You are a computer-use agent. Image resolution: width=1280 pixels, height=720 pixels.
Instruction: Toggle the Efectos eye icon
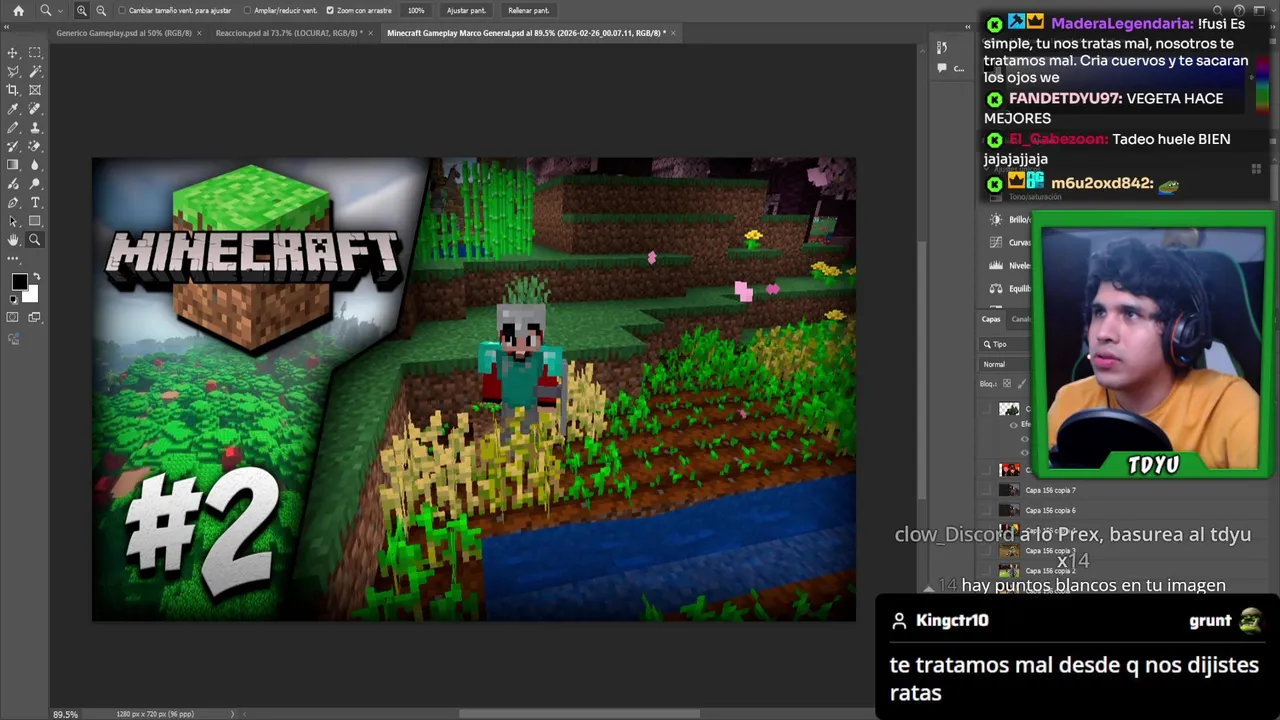pyautogui.click(x=1013, y=425)
